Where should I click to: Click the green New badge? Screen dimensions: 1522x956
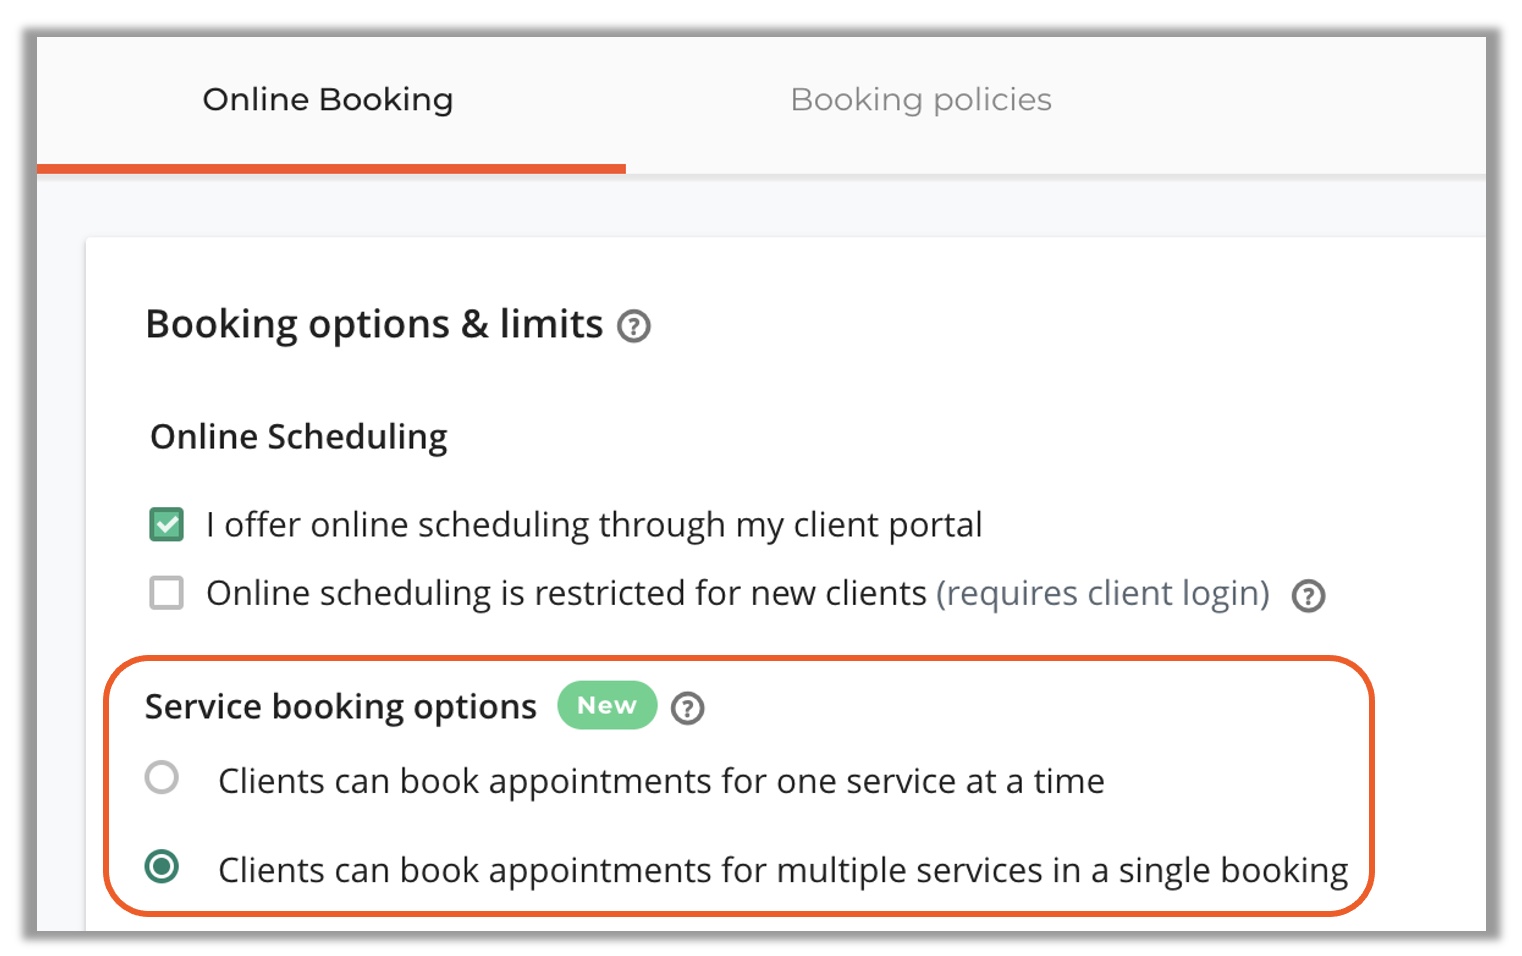pos(607,705)
